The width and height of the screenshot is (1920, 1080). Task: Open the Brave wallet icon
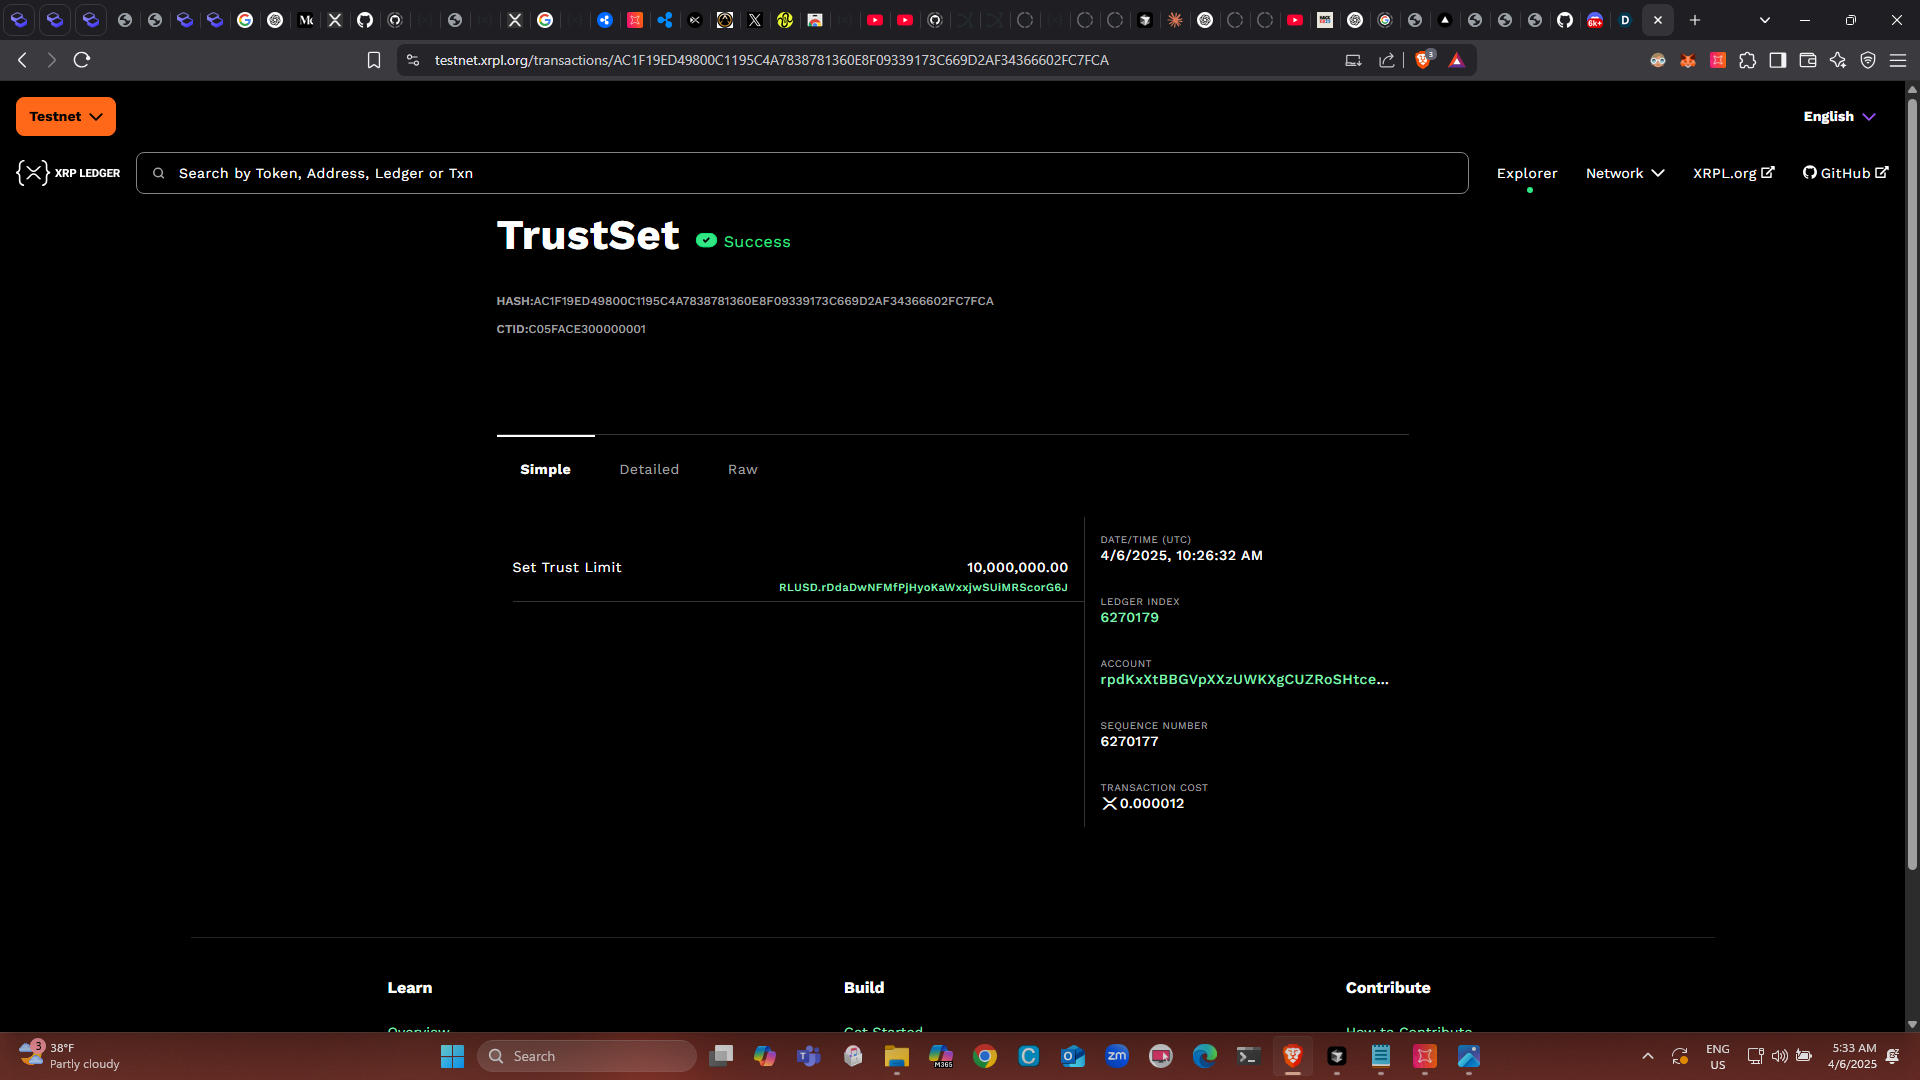1807,60
